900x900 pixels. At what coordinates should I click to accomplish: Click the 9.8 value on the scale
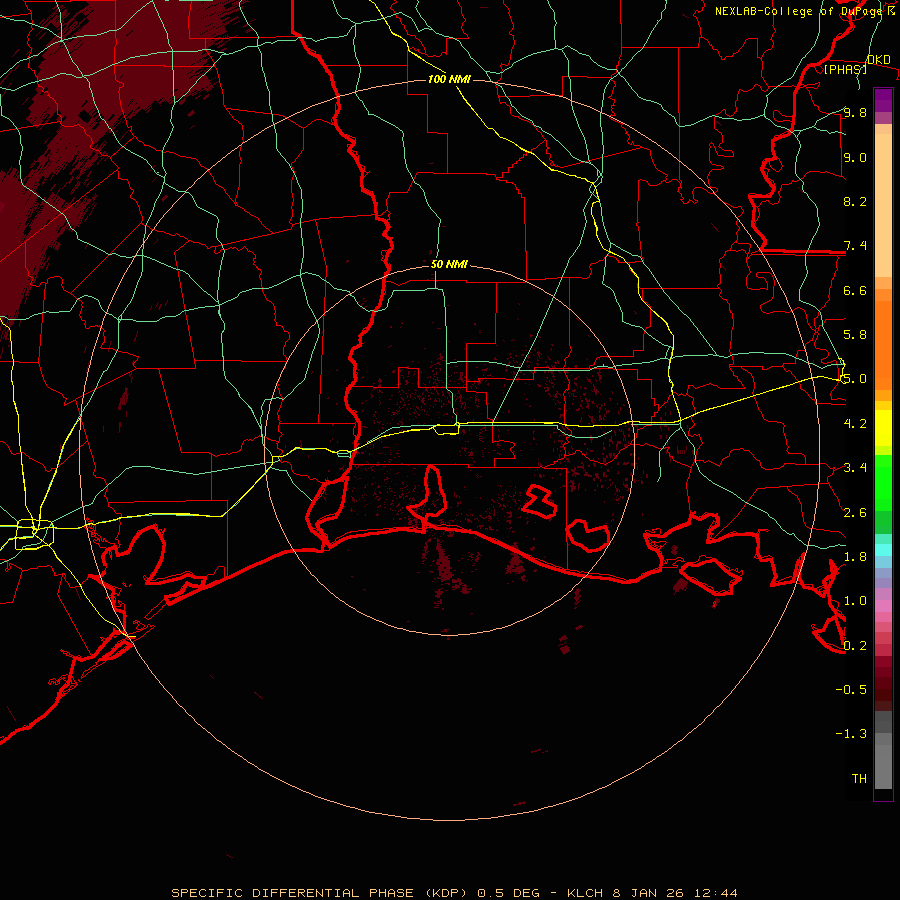[x=855, y=112]
